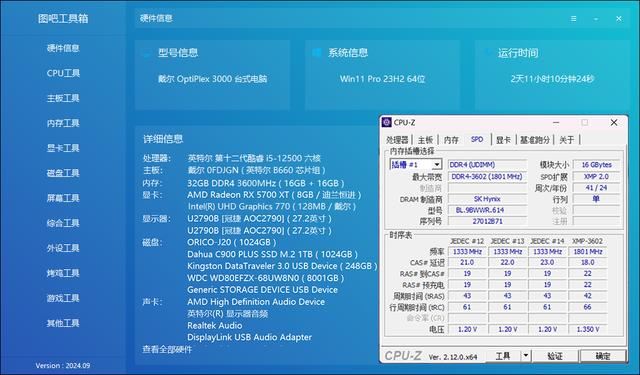Open 主板工具 in the sidebar
The width and height of the screenshot is (640, 375).
click(63, 98)
